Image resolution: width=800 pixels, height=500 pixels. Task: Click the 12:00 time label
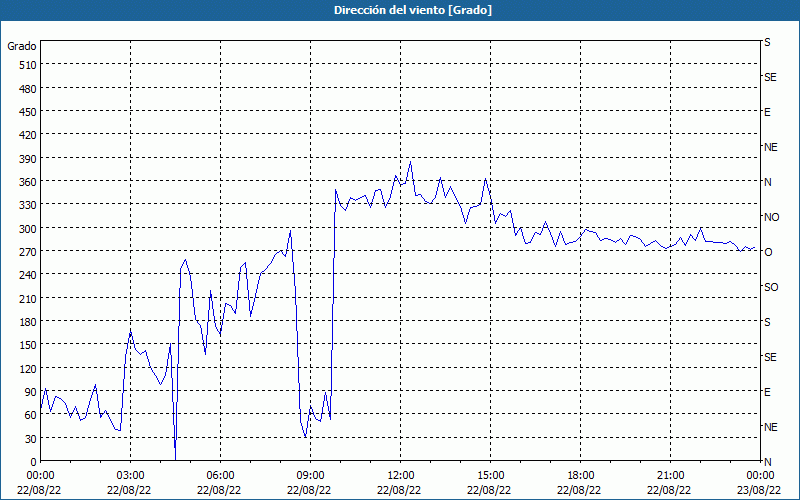401,476
